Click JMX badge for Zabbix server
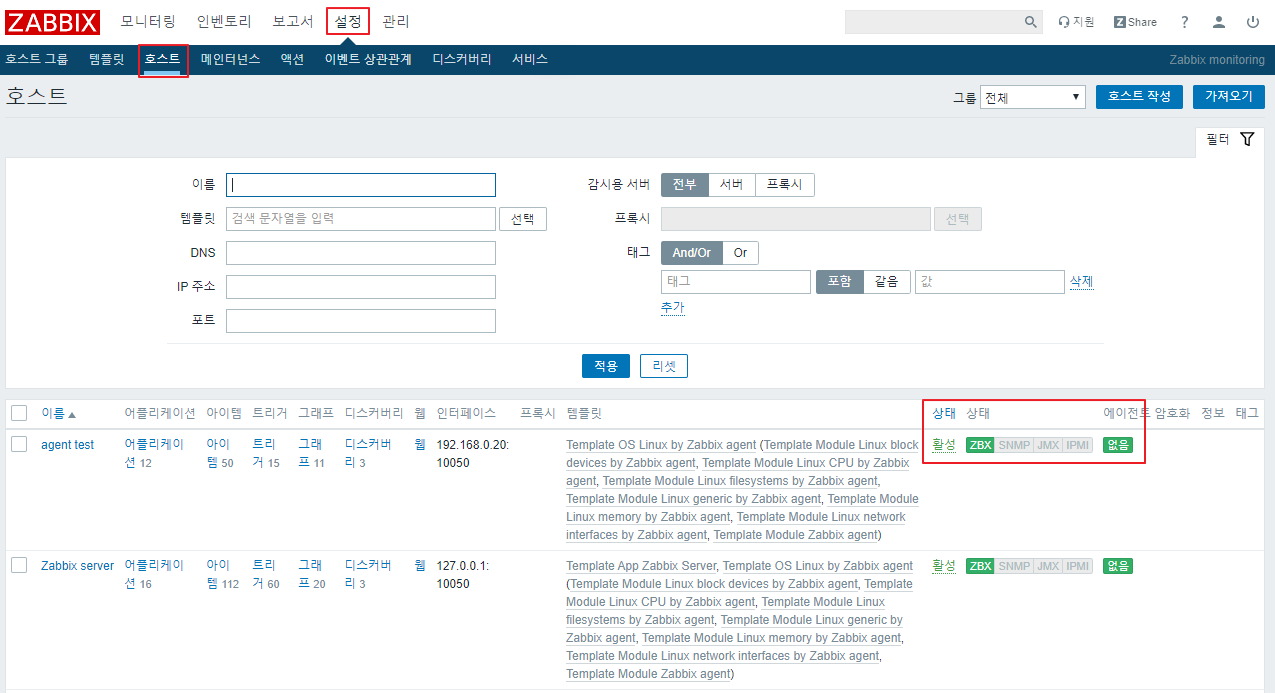Screen dimensions: 1275x693 click(1048, 566)
